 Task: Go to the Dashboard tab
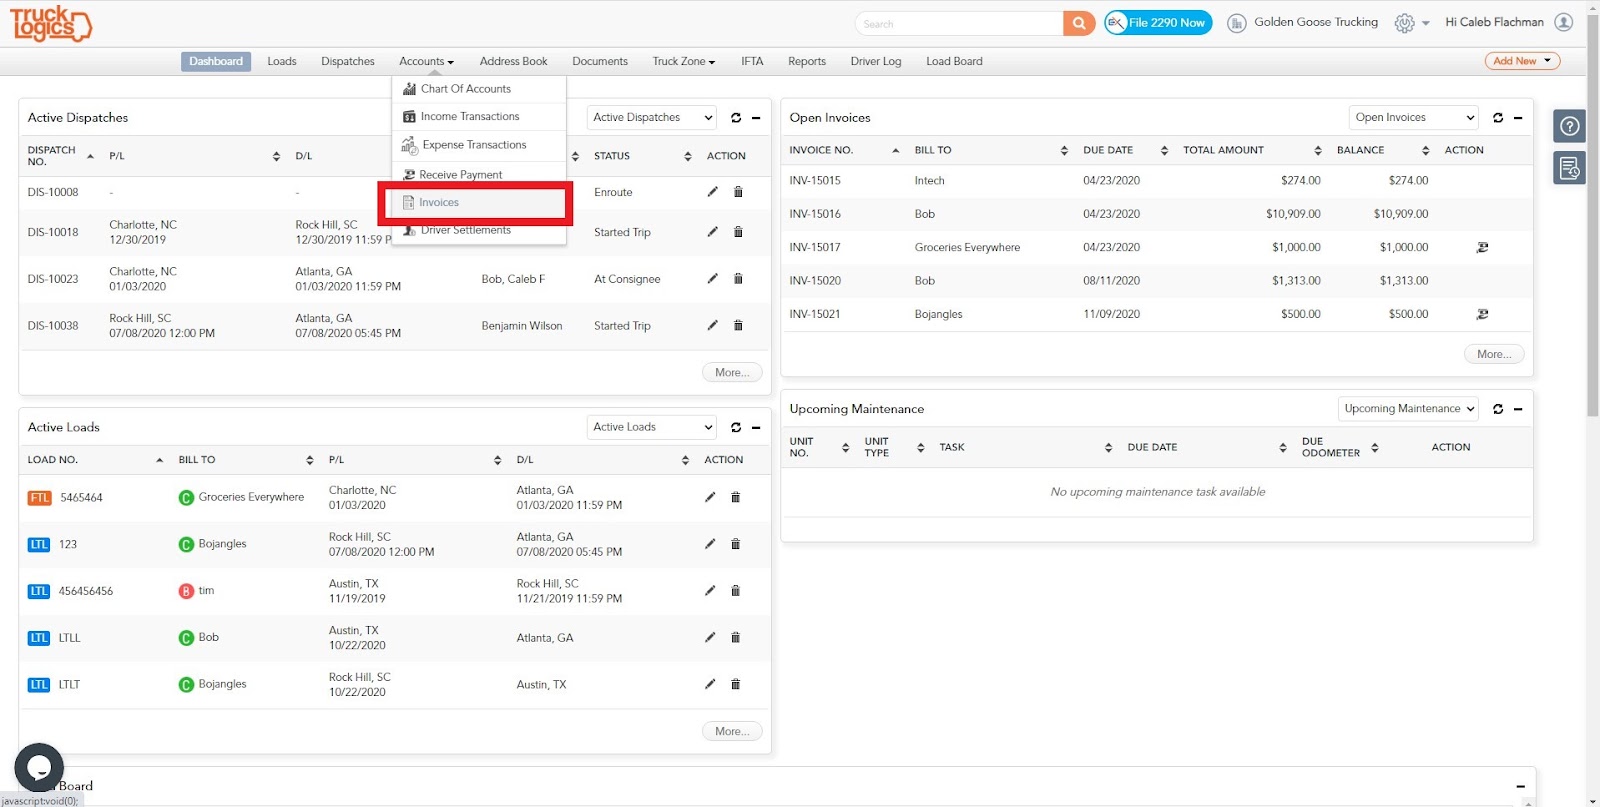(x=216, y=62)
